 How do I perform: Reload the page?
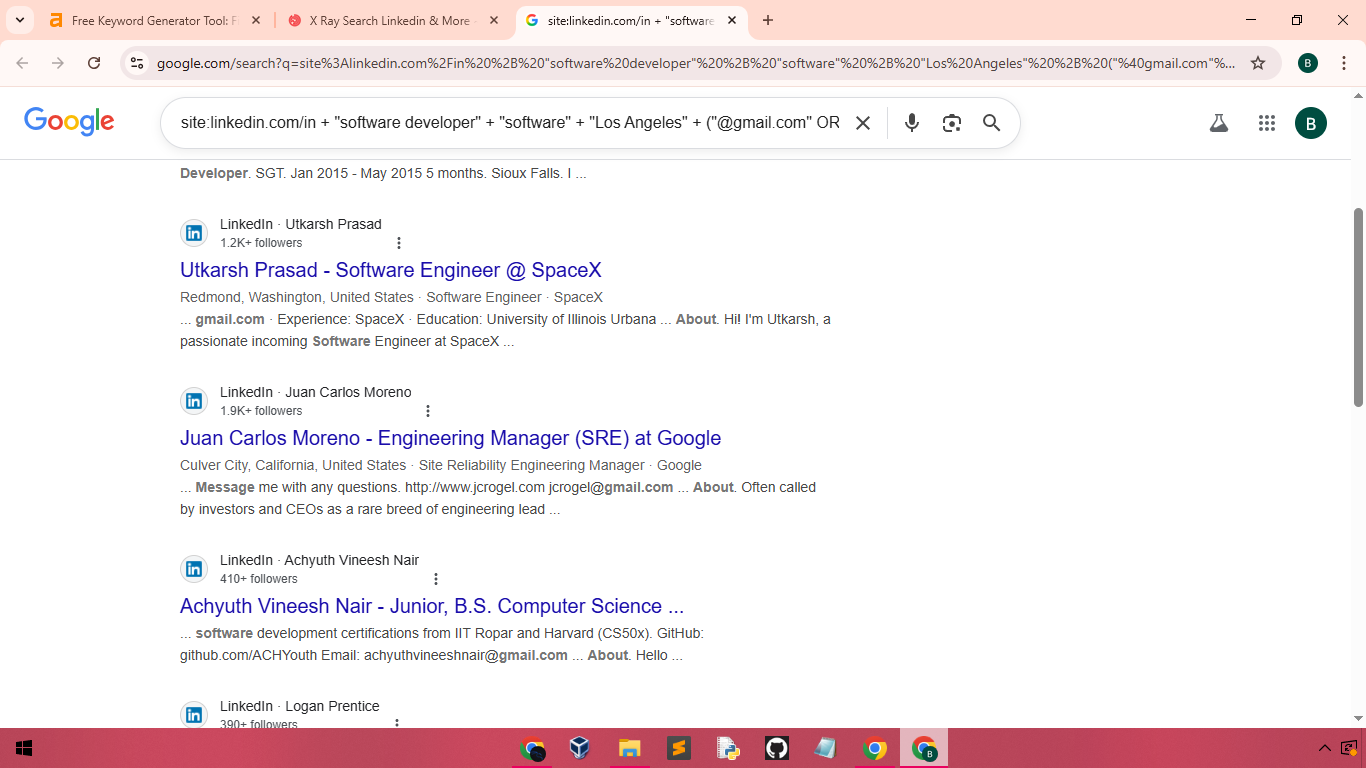click(x=94, y=62)
